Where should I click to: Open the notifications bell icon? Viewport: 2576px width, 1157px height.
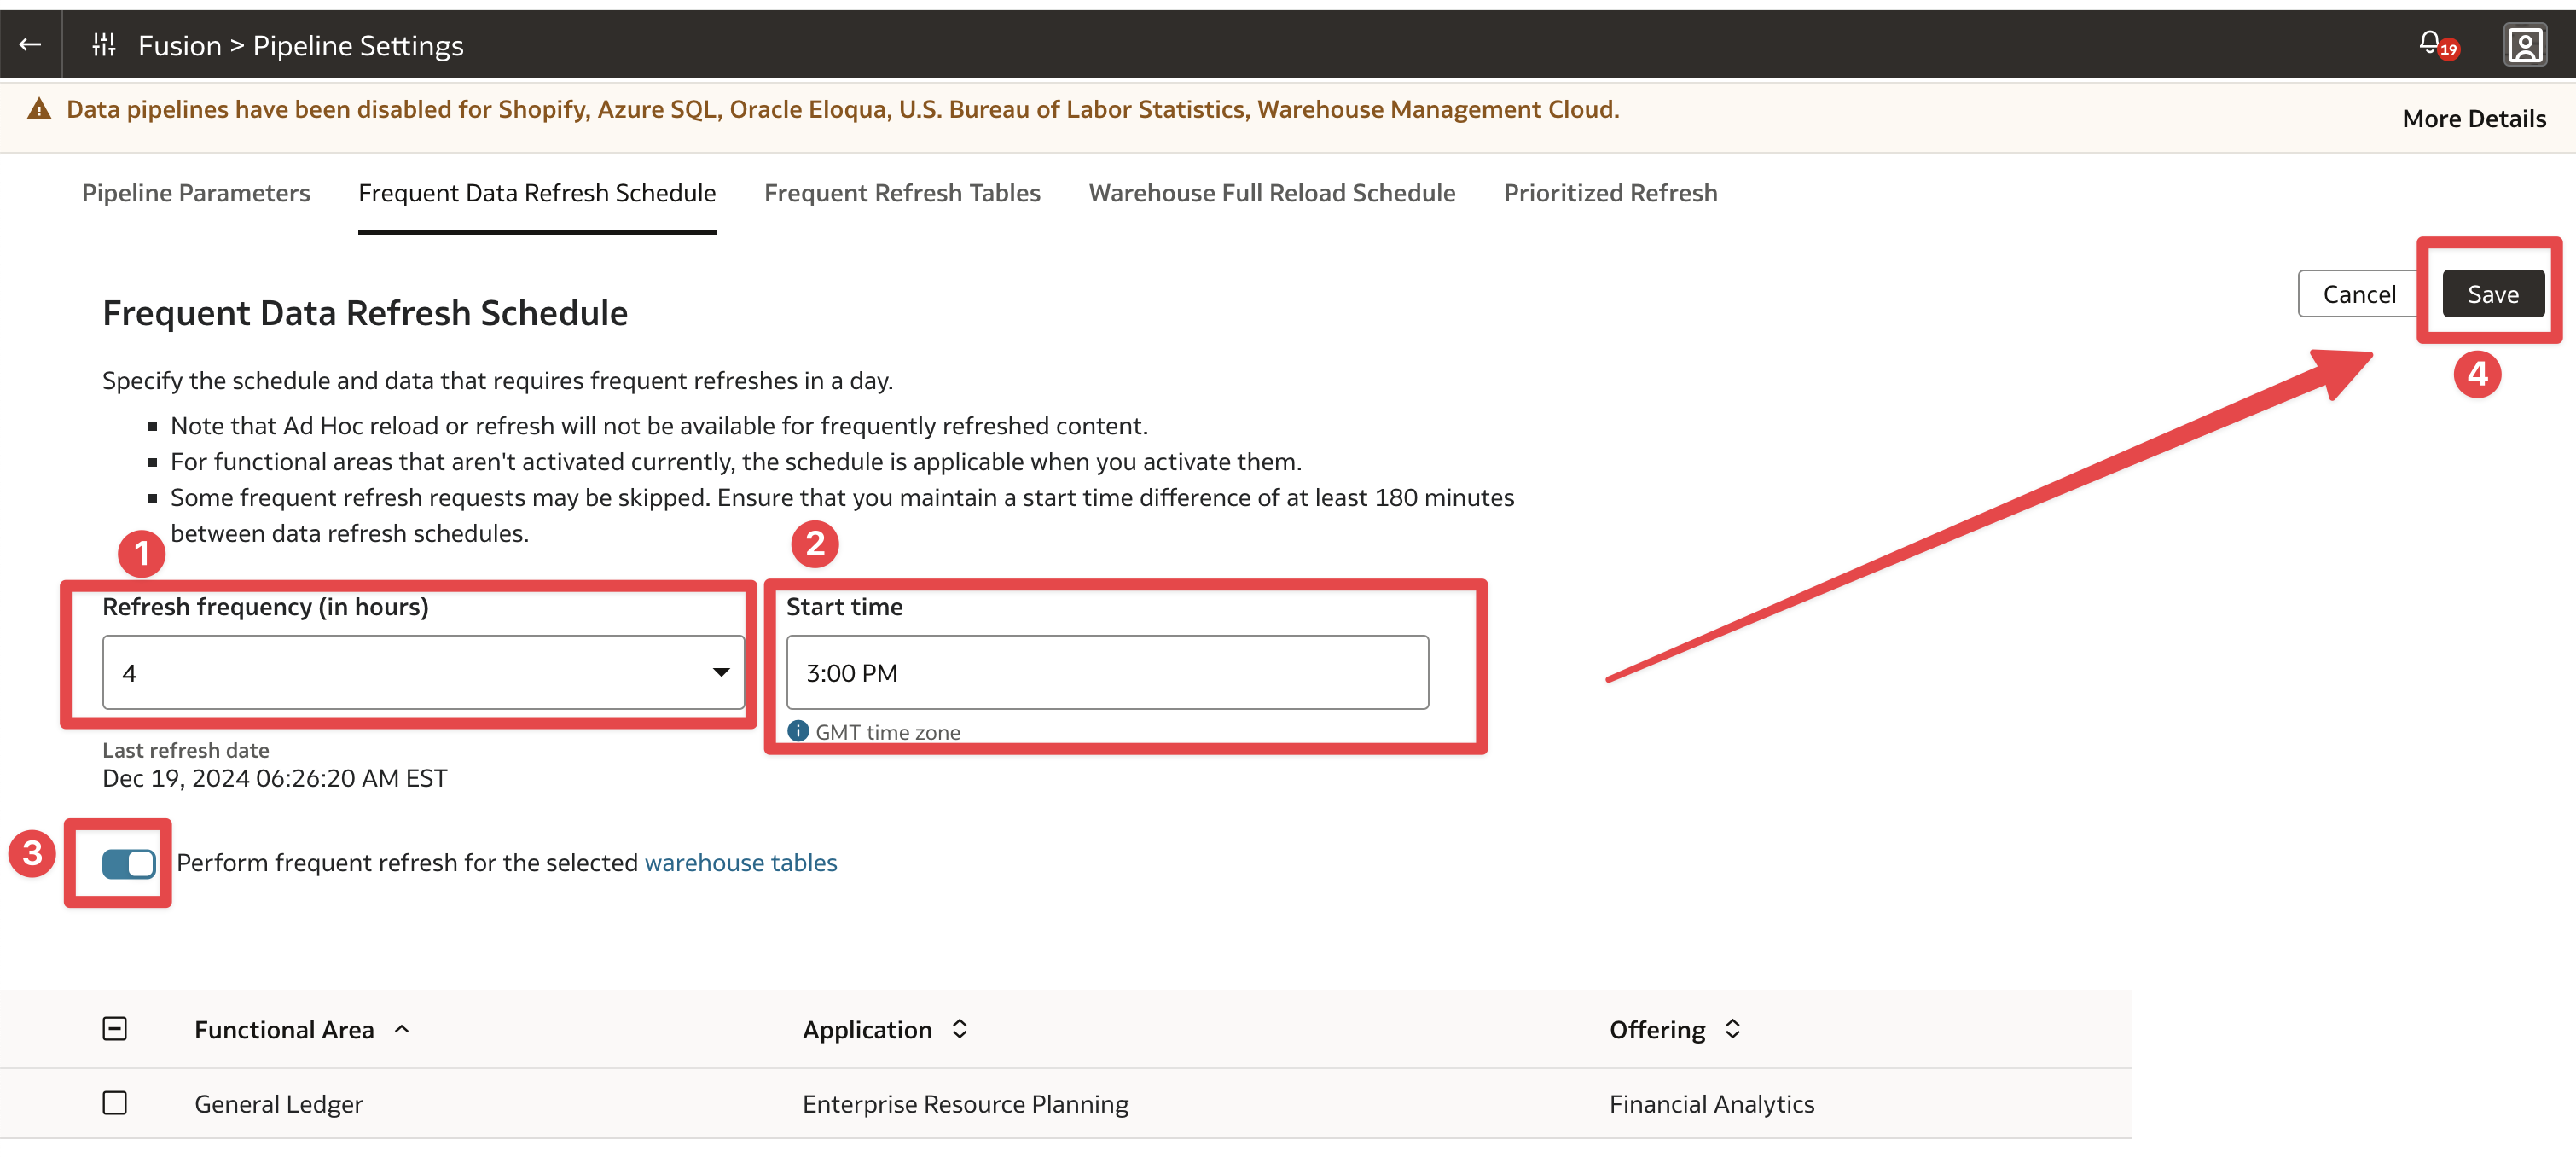coord(2430,43)
